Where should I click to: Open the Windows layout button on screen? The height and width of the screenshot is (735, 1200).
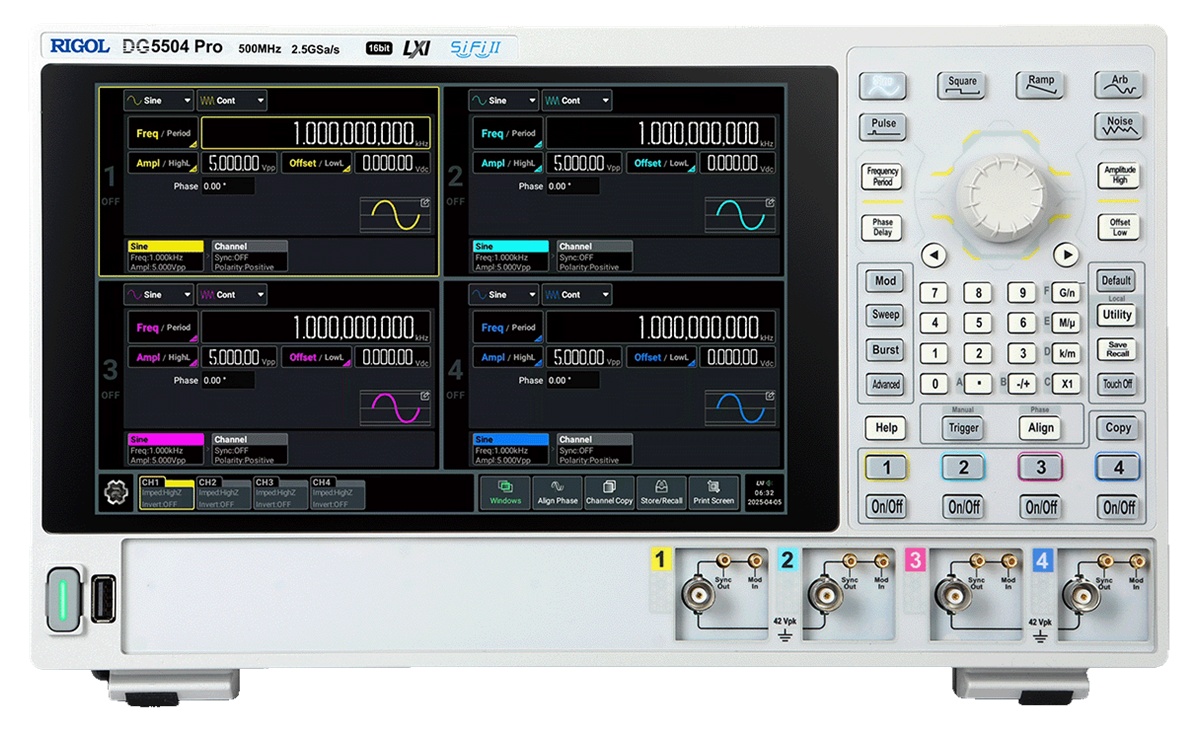(505, 493)
